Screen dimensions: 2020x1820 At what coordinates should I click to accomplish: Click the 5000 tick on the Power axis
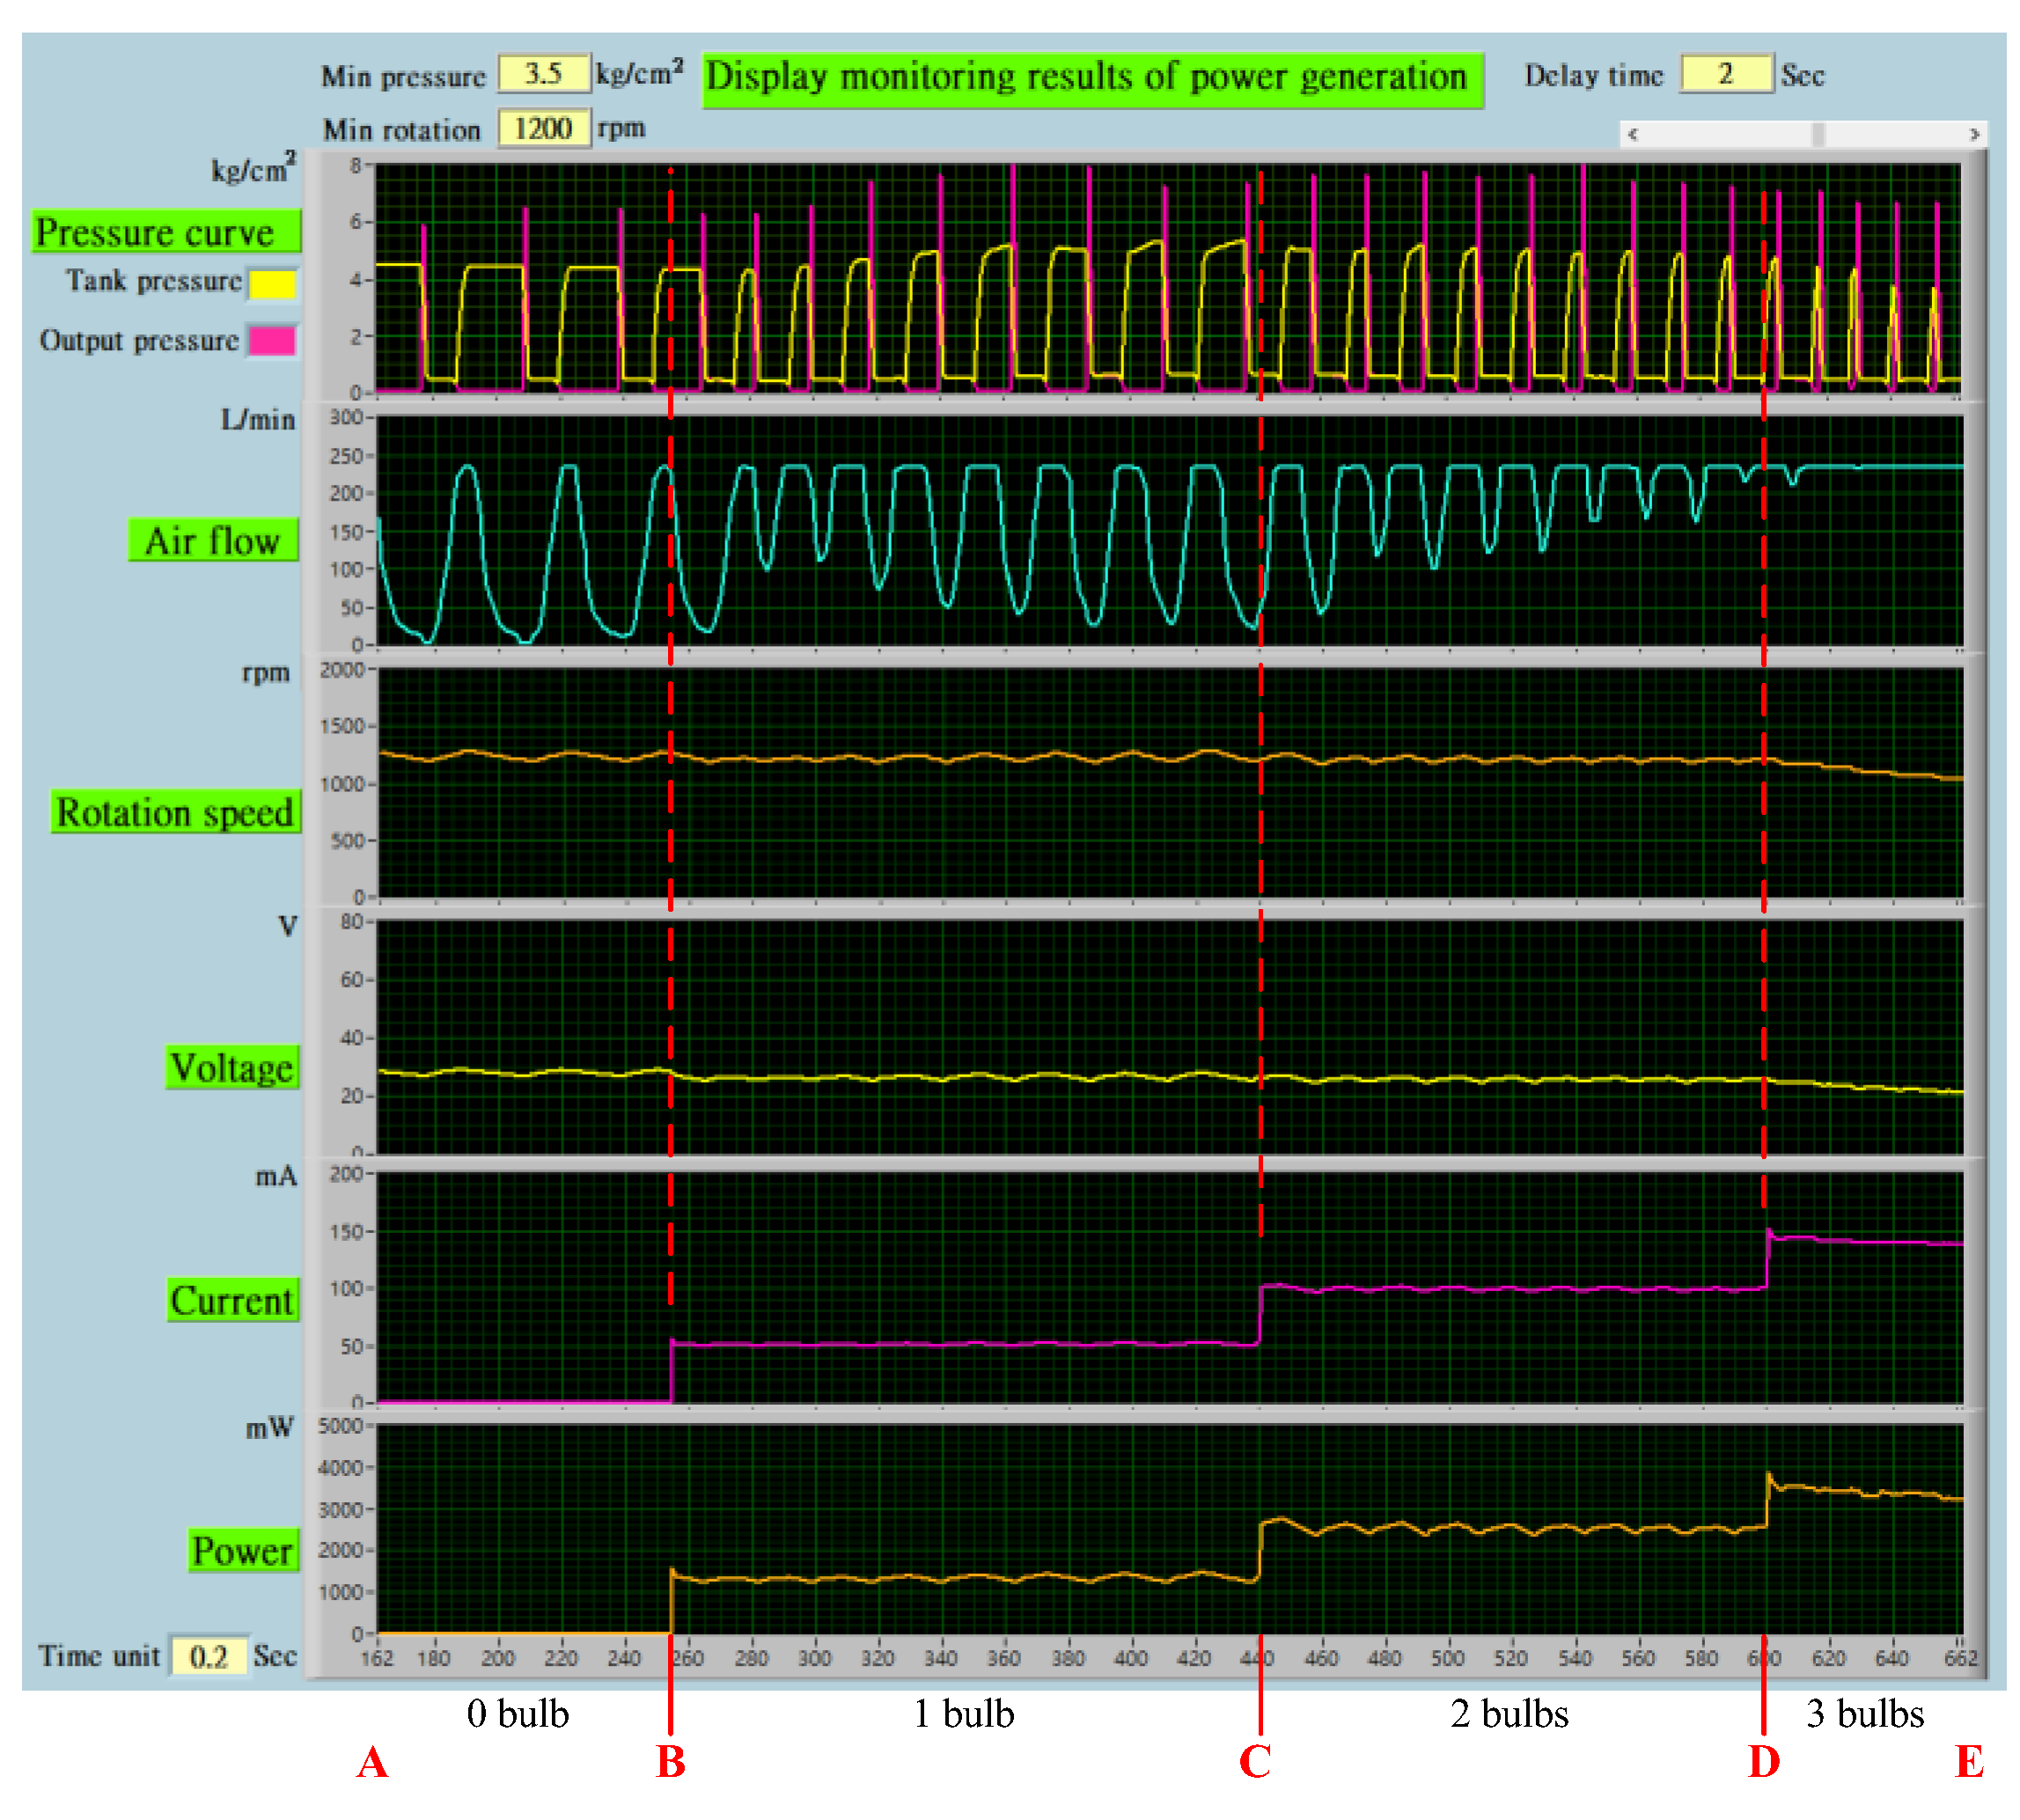point(341,1426)
